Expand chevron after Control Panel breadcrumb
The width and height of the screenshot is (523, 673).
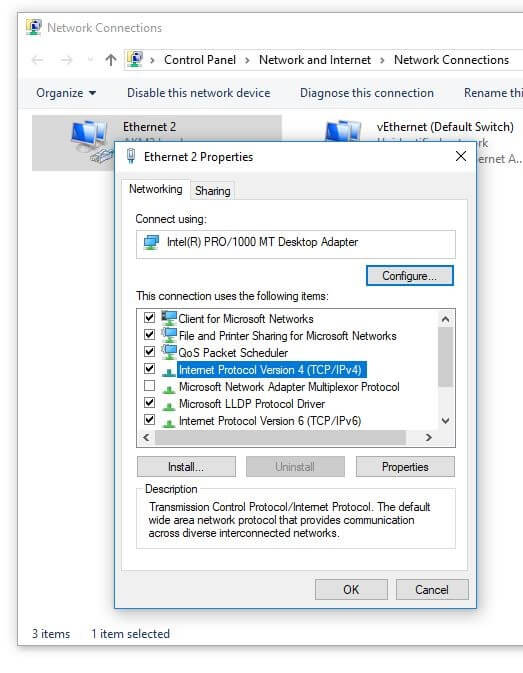(x=247, y=60)
